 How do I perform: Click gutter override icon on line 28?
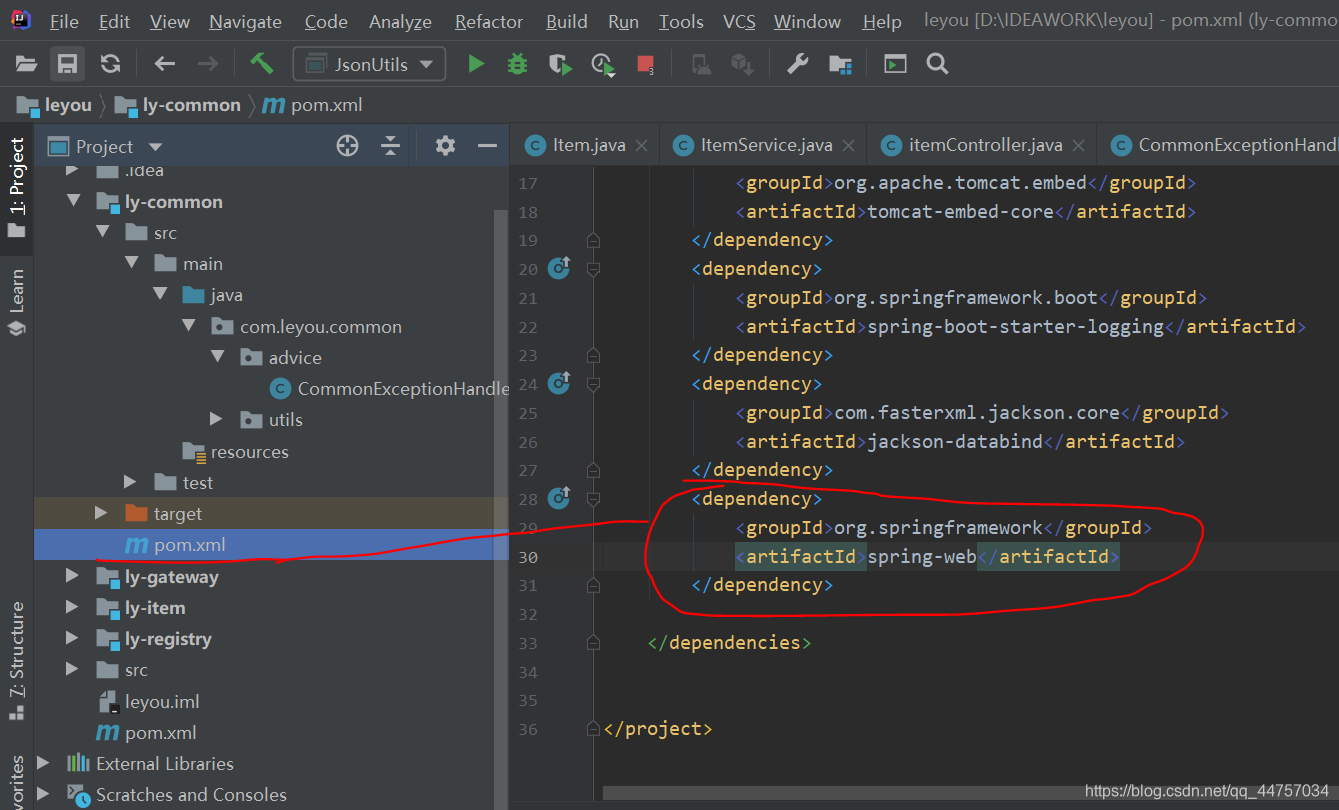559,497
